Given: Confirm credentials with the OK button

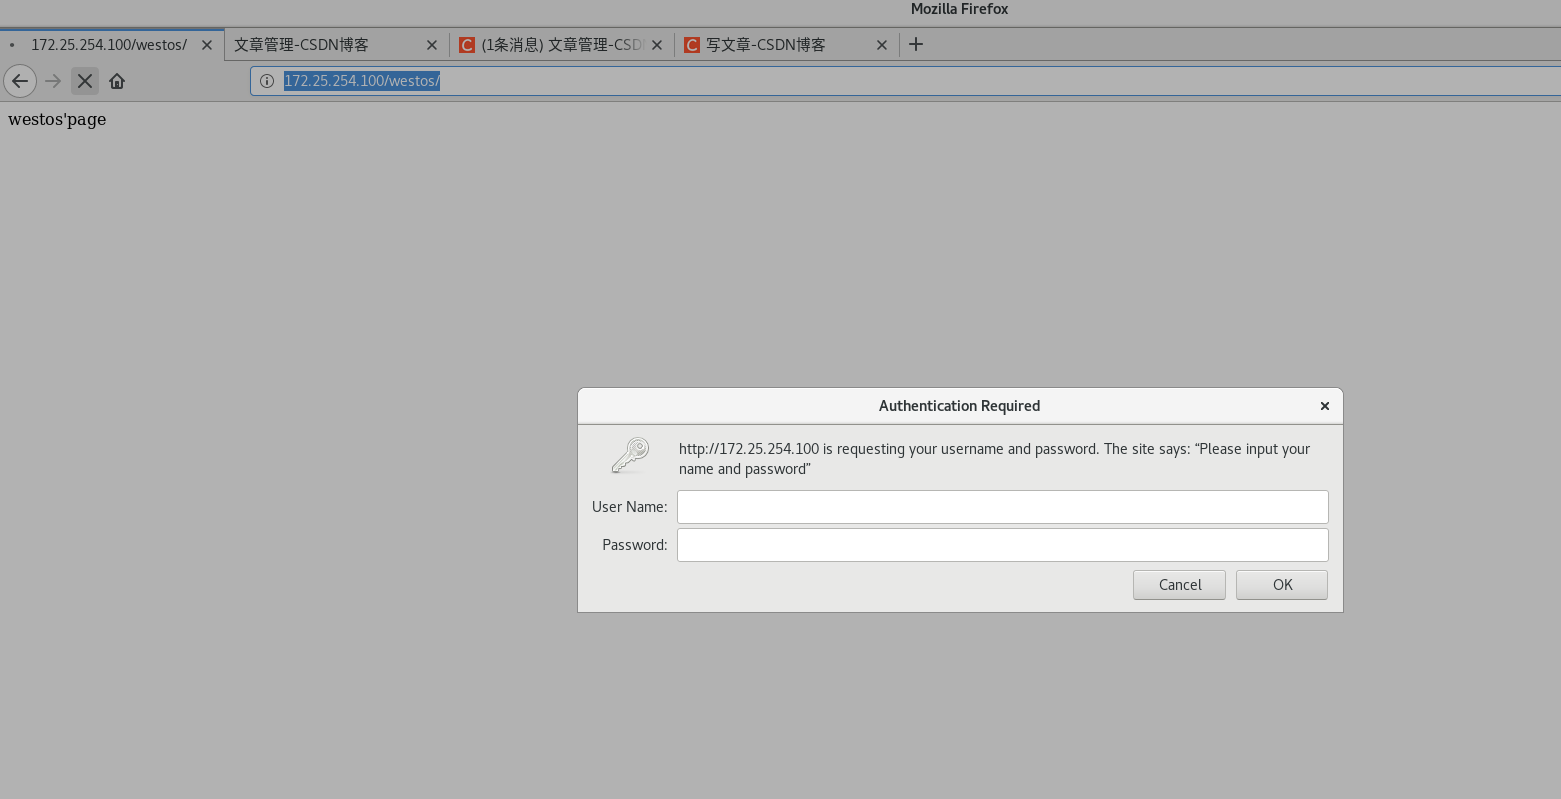Looking at the screenshot, I should click(x=1282, y=585).
